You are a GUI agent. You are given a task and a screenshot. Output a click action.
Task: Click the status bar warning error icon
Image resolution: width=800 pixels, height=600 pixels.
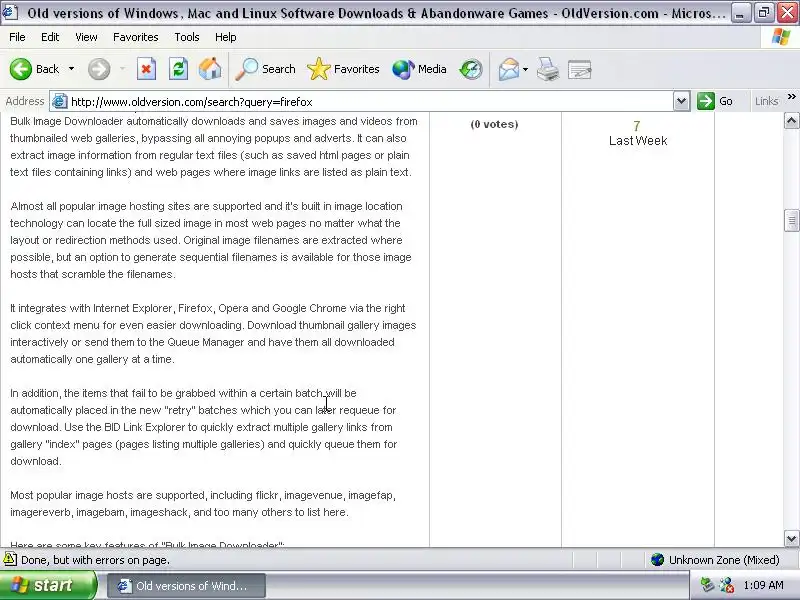tap(10, 560)
